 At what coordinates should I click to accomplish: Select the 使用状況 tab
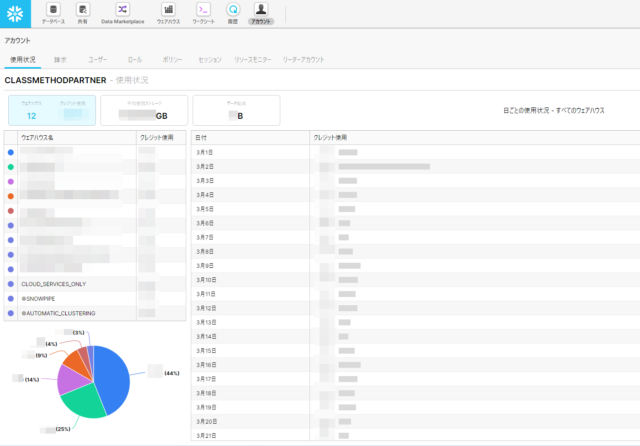point(23,60)
